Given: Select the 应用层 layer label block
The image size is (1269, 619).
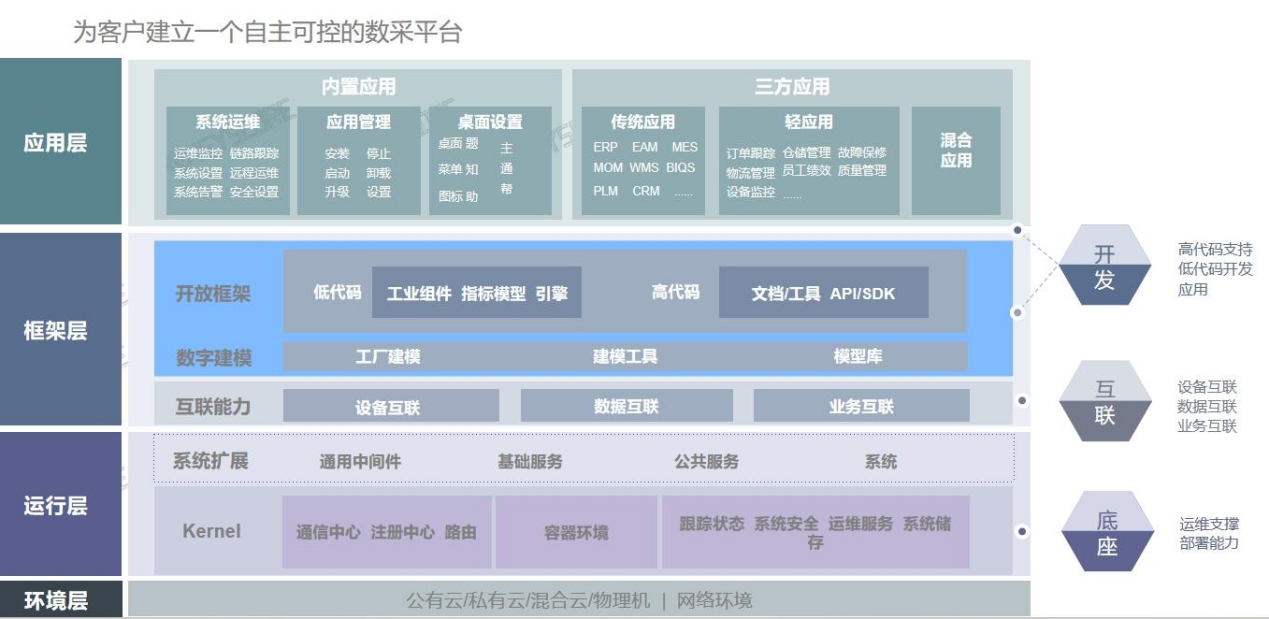Looking at the screenshot, I should point(61,141).
